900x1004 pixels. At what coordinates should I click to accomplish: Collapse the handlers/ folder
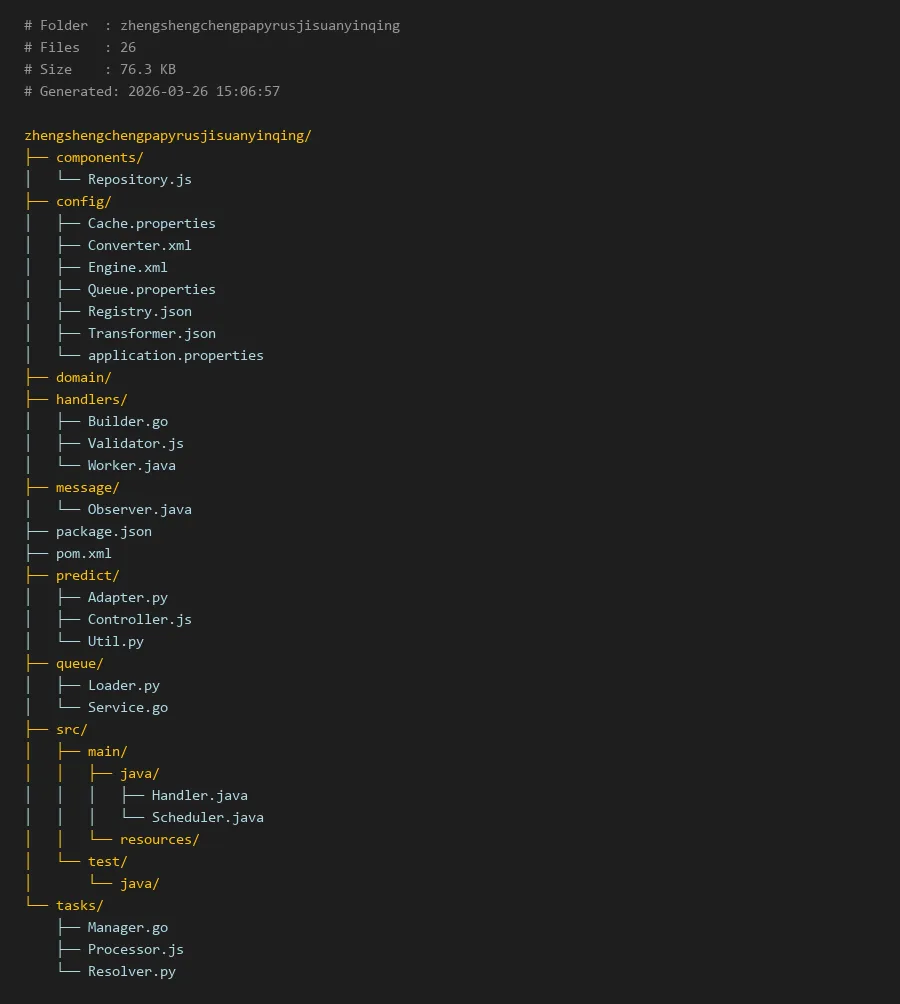pyautogui.click(x=91, y=399)
